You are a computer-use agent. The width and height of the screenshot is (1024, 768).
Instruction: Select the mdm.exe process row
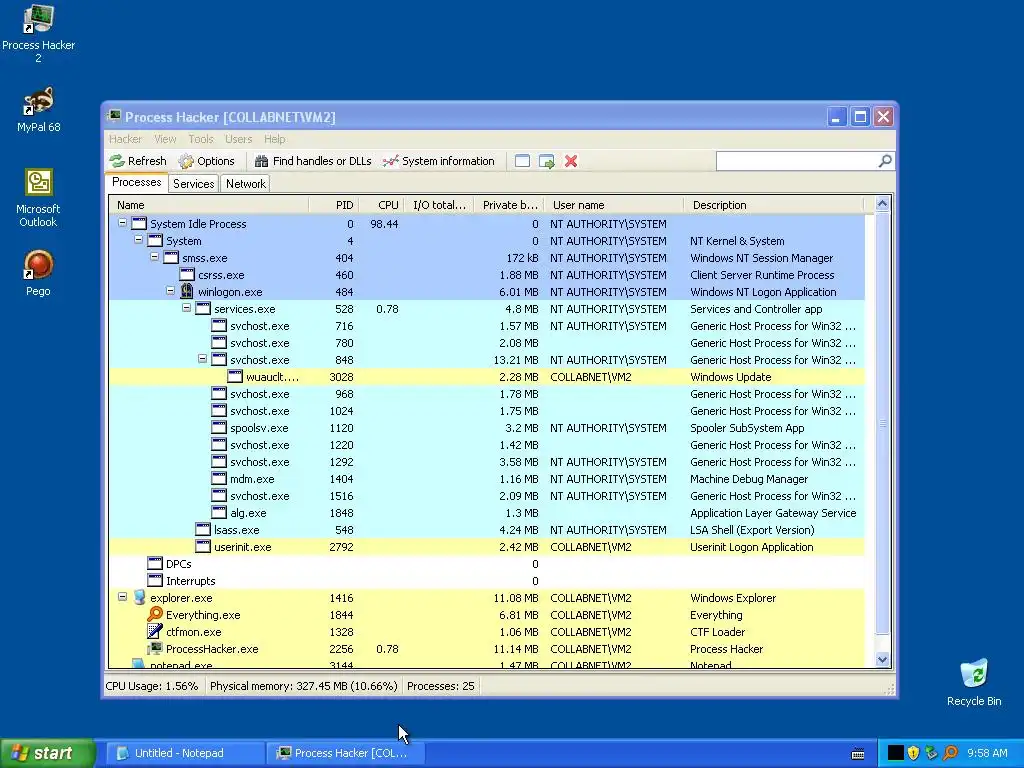click(x=487, y=479)
